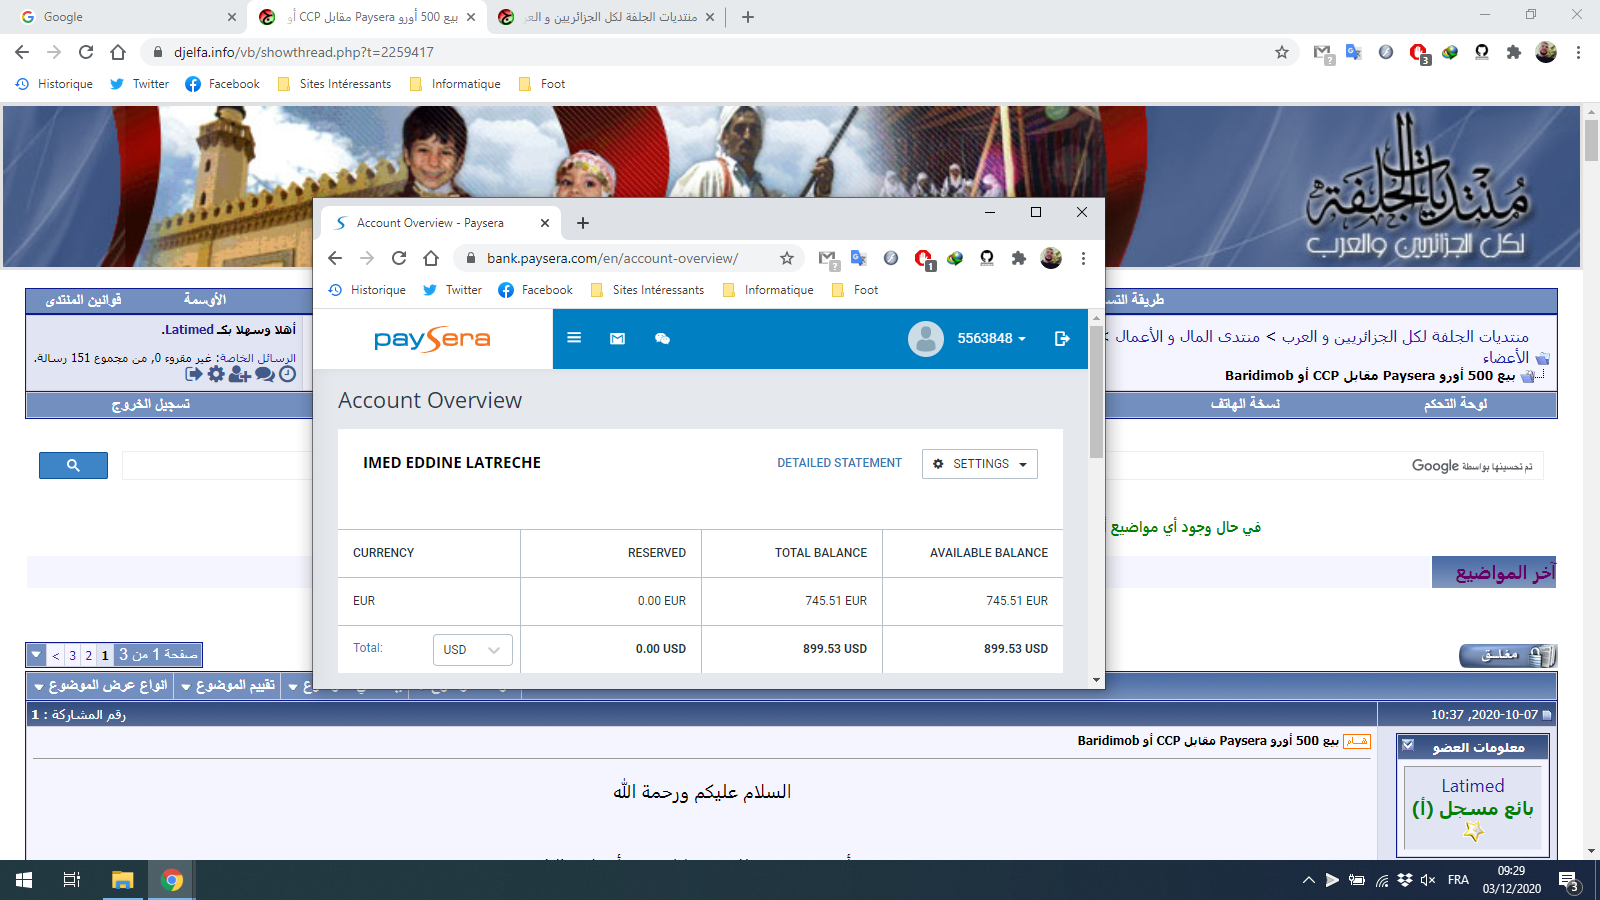Click the Paysera address bar URL
Screen dimensions: 1600x900
click(x=612, y=258)
